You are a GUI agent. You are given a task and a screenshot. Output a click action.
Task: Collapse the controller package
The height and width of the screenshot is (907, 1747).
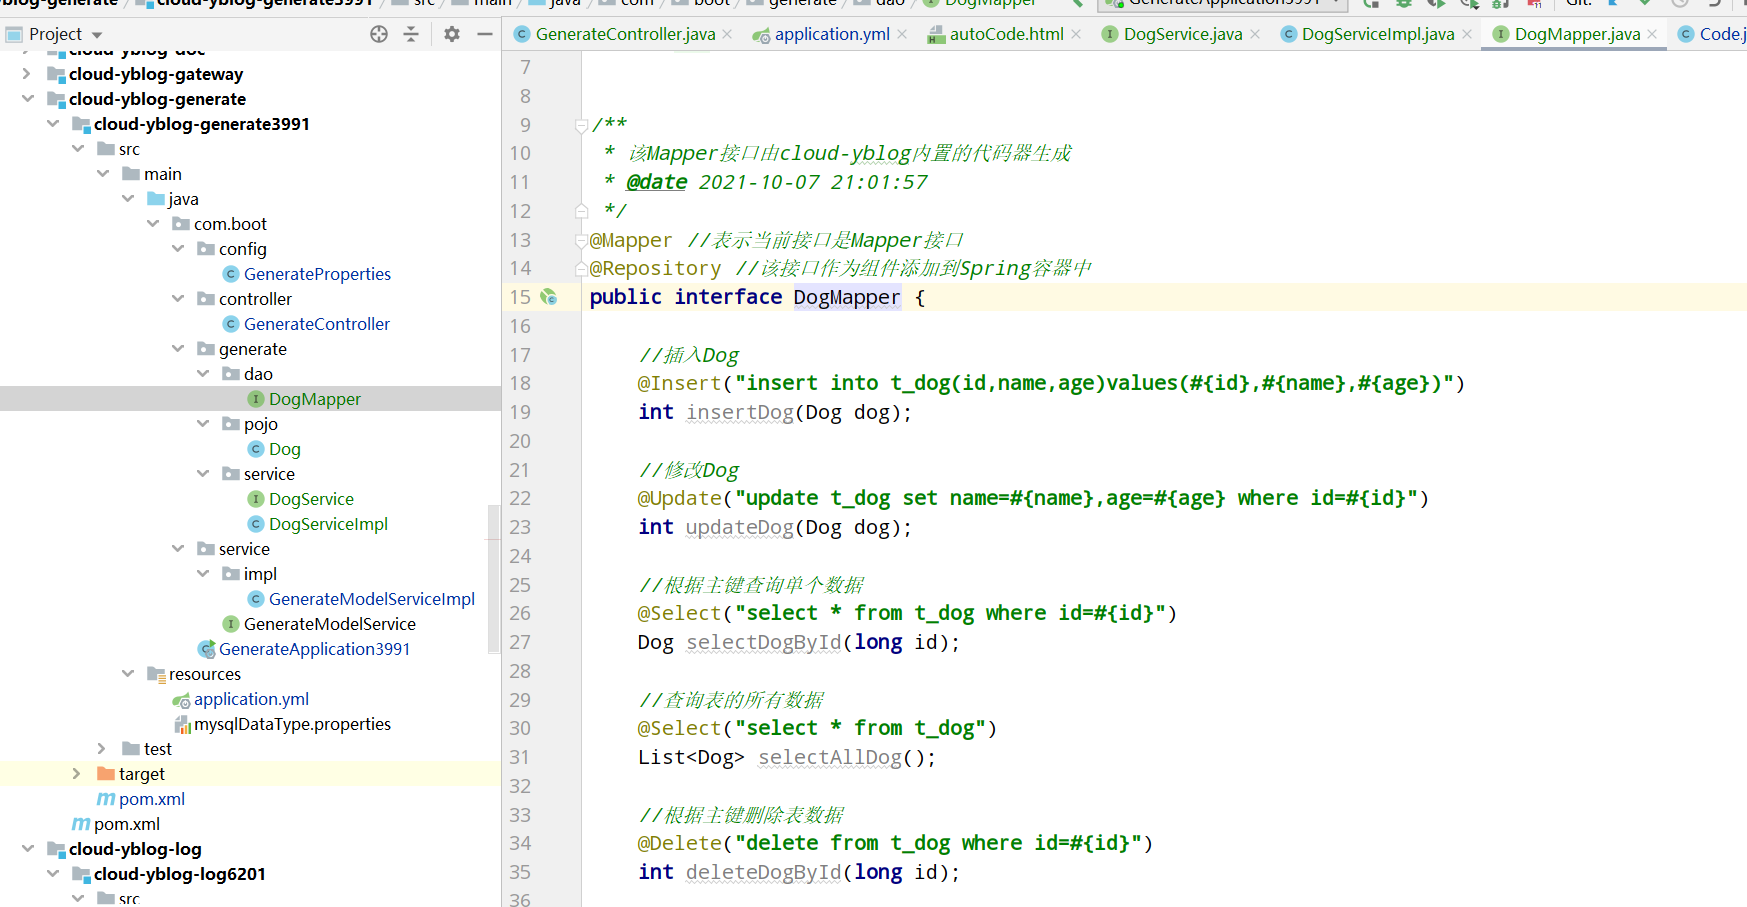point(177,299)
